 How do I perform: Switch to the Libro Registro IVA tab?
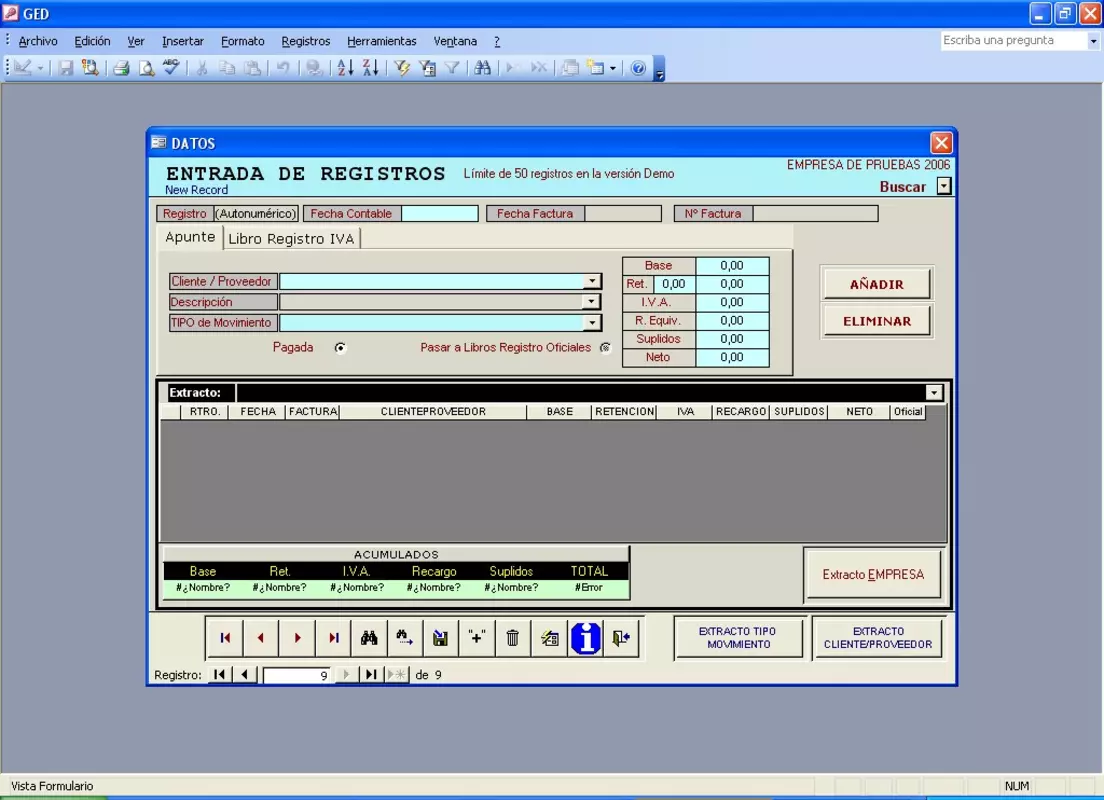tap(291, 239)
